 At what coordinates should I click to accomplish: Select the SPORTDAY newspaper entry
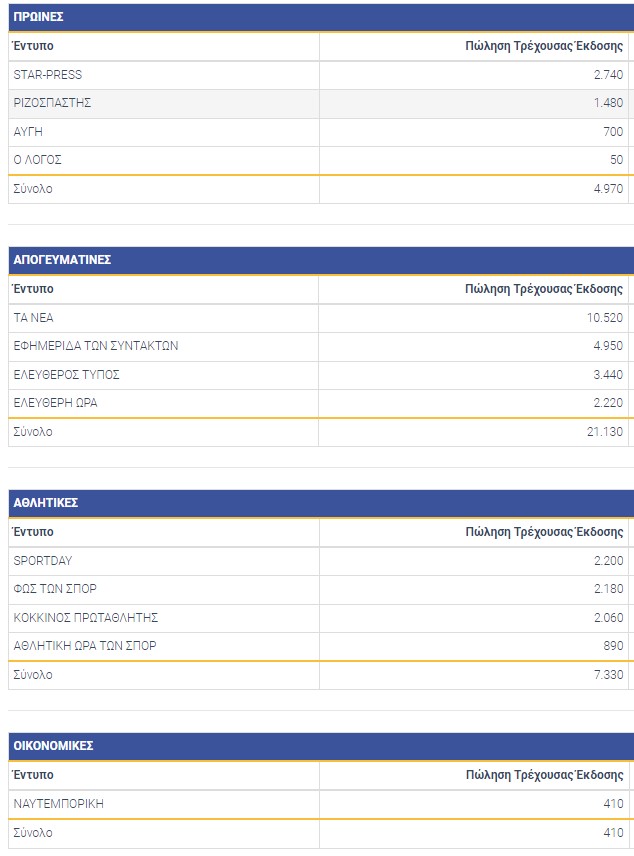tap(43, 561)
